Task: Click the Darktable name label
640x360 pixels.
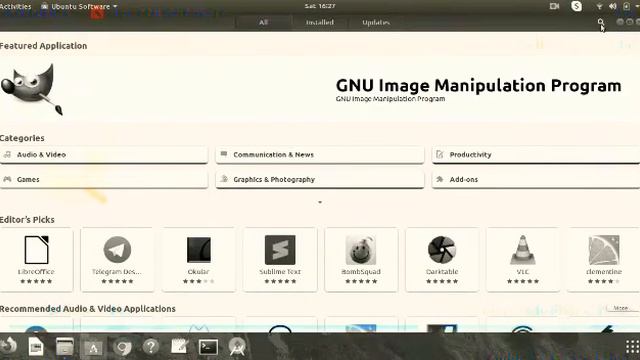Action: [442, 271]
